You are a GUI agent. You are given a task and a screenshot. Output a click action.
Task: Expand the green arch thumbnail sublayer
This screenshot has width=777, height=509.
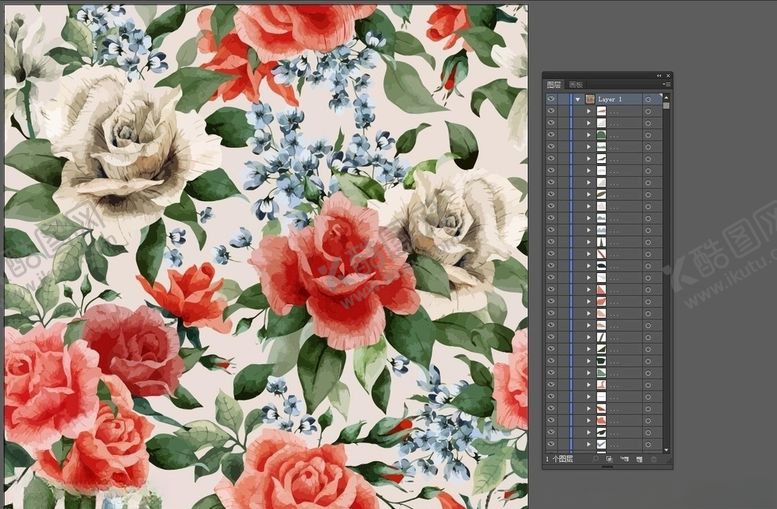[589, 135]
